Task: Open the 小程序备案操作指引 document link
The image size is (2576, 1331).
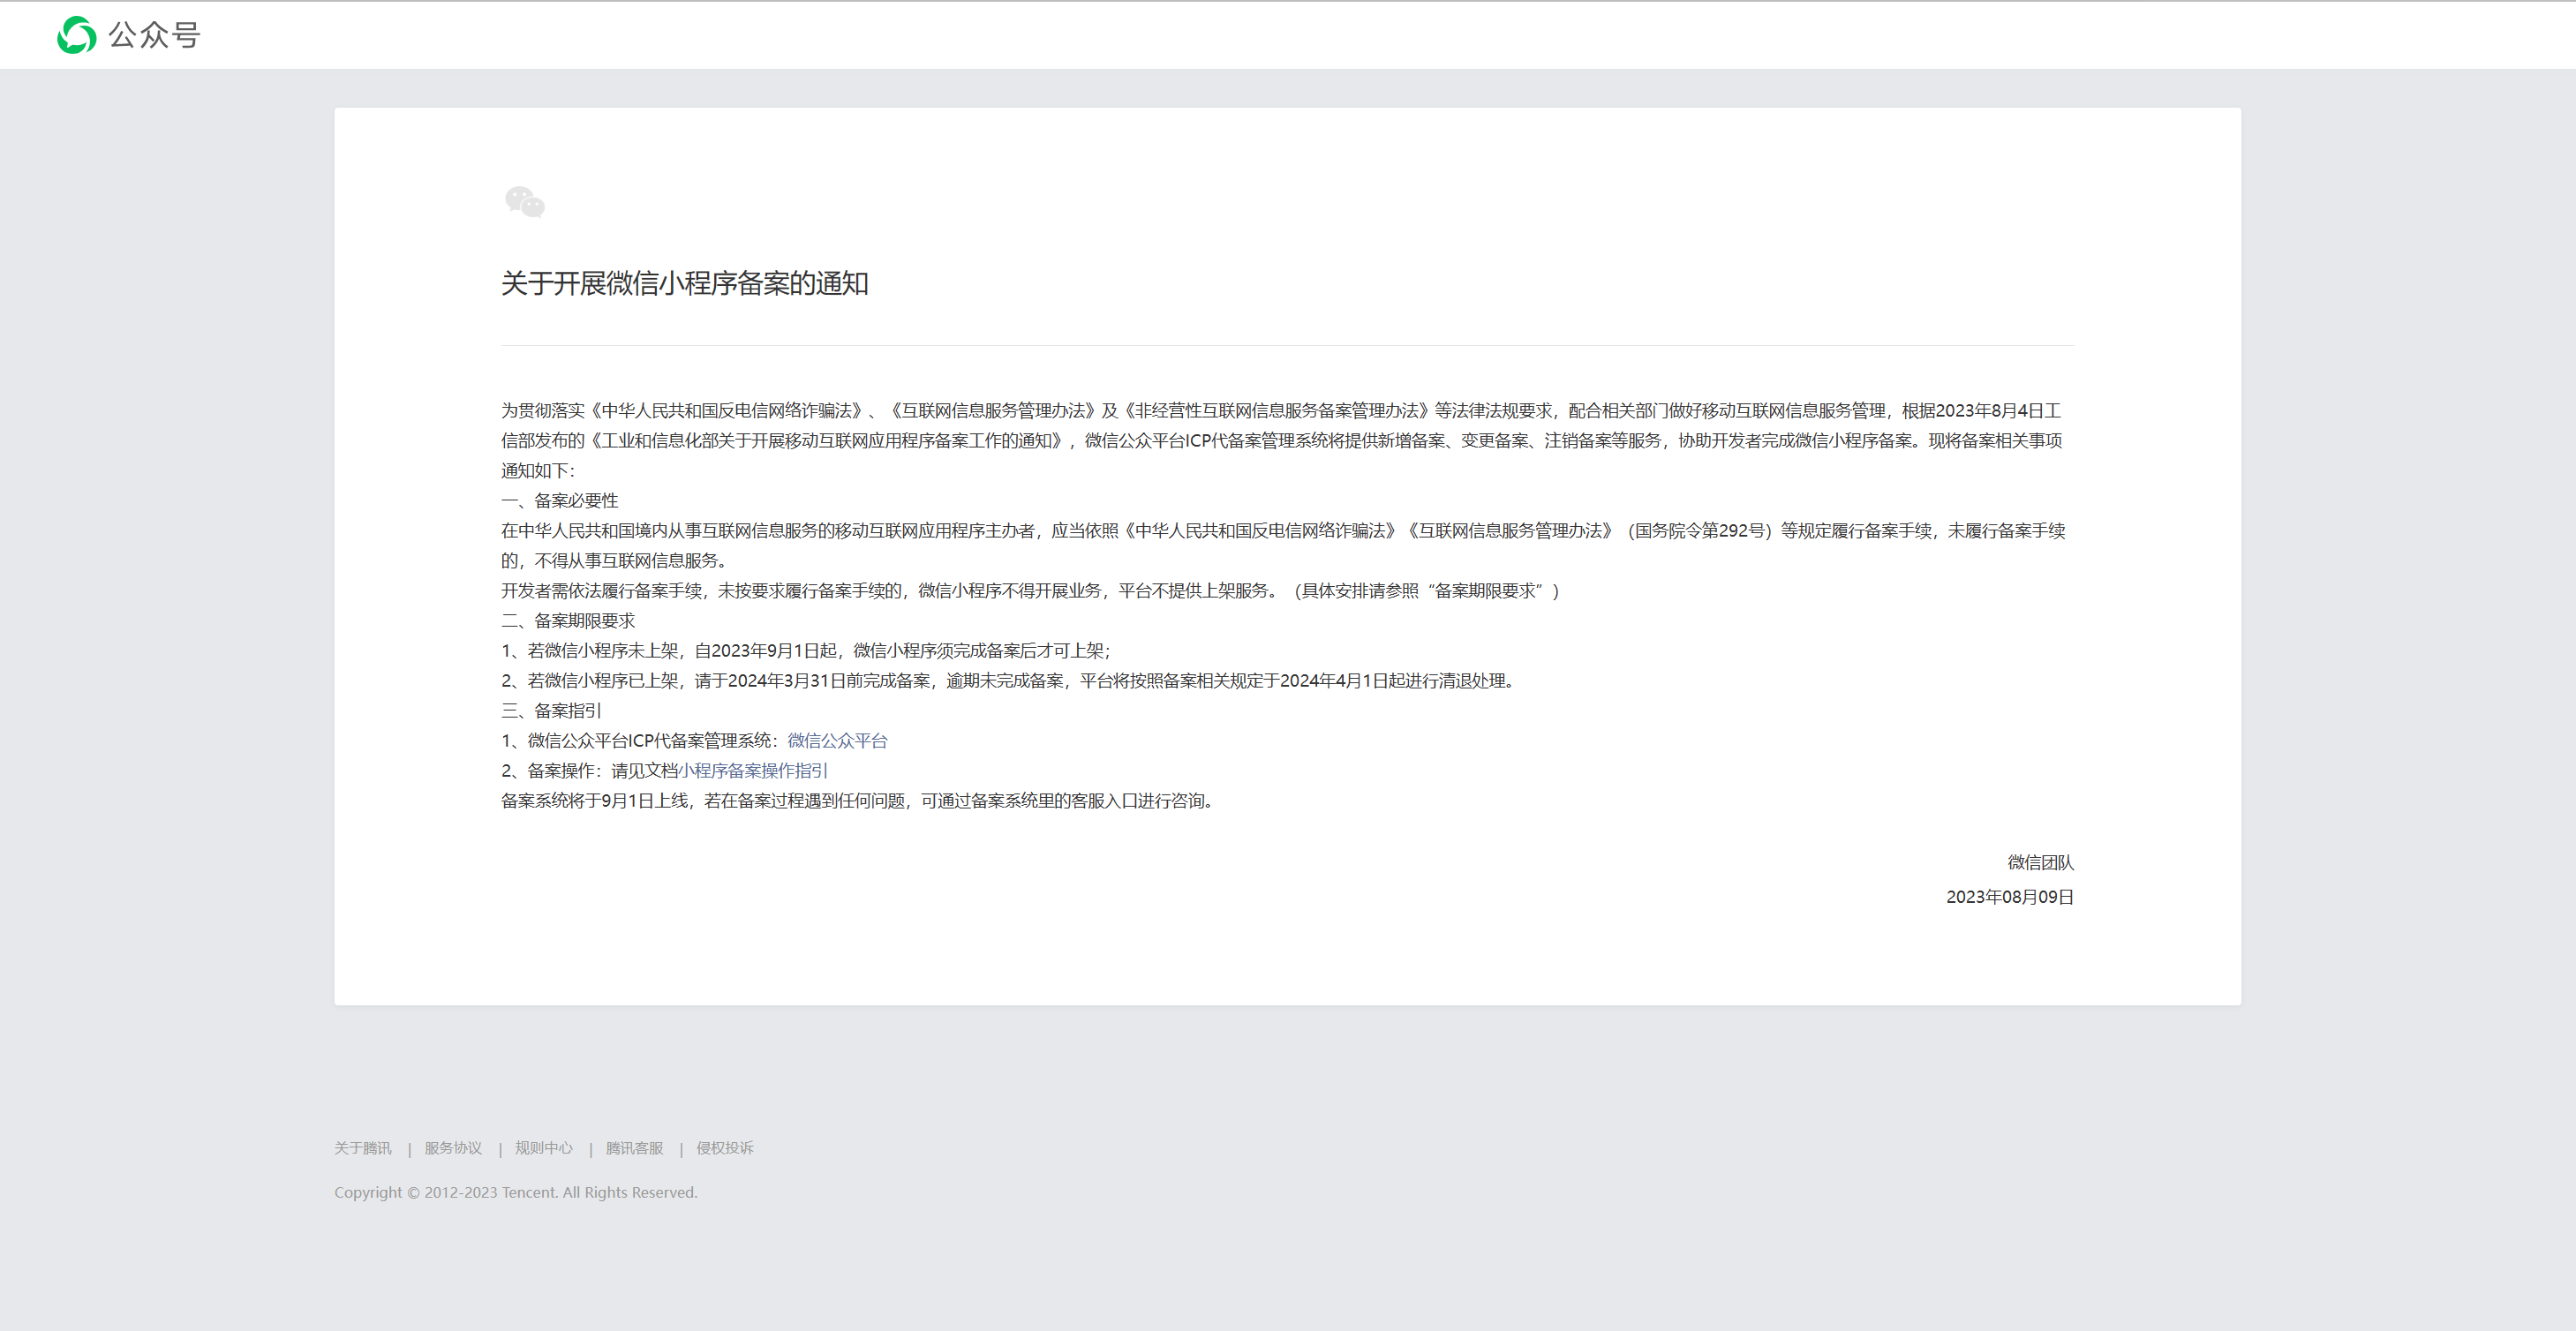Action: pyautogui.click(x=752, y=771)
